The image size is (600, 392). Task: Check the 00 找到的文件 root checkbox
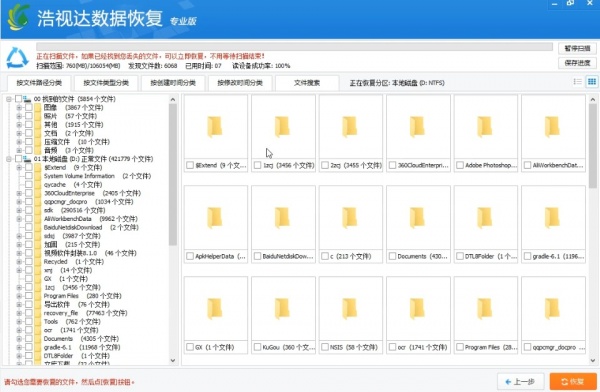click(18, 99)
